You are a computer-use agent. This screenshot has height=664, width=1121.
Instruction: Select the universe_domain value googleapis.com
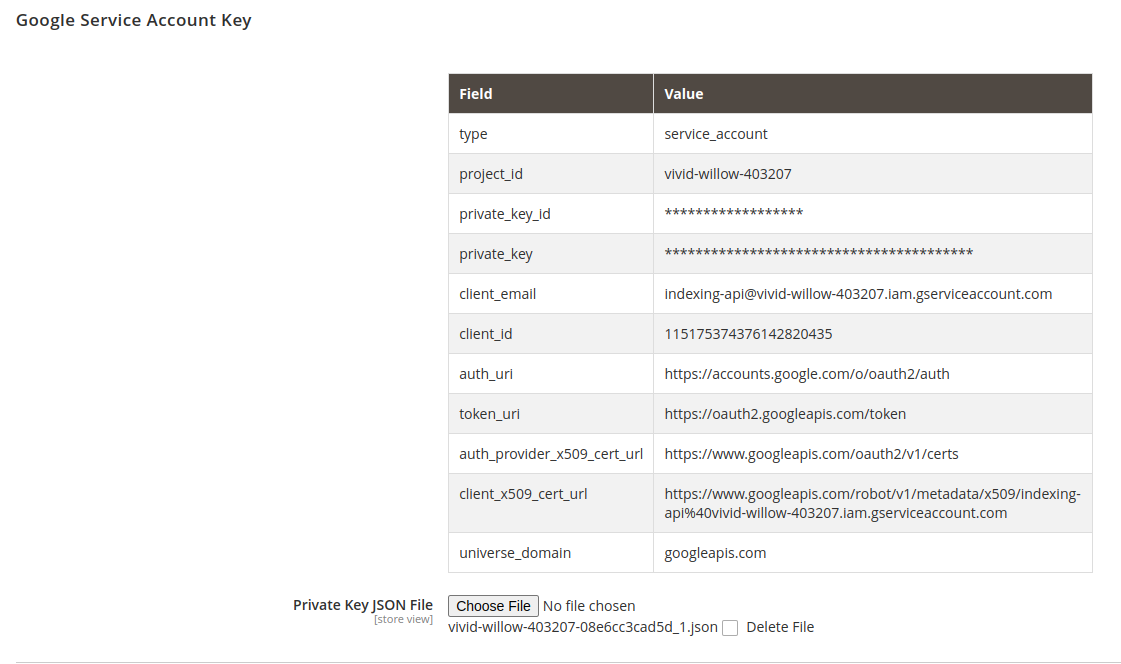pyautogui.click(x=715, y=553)
